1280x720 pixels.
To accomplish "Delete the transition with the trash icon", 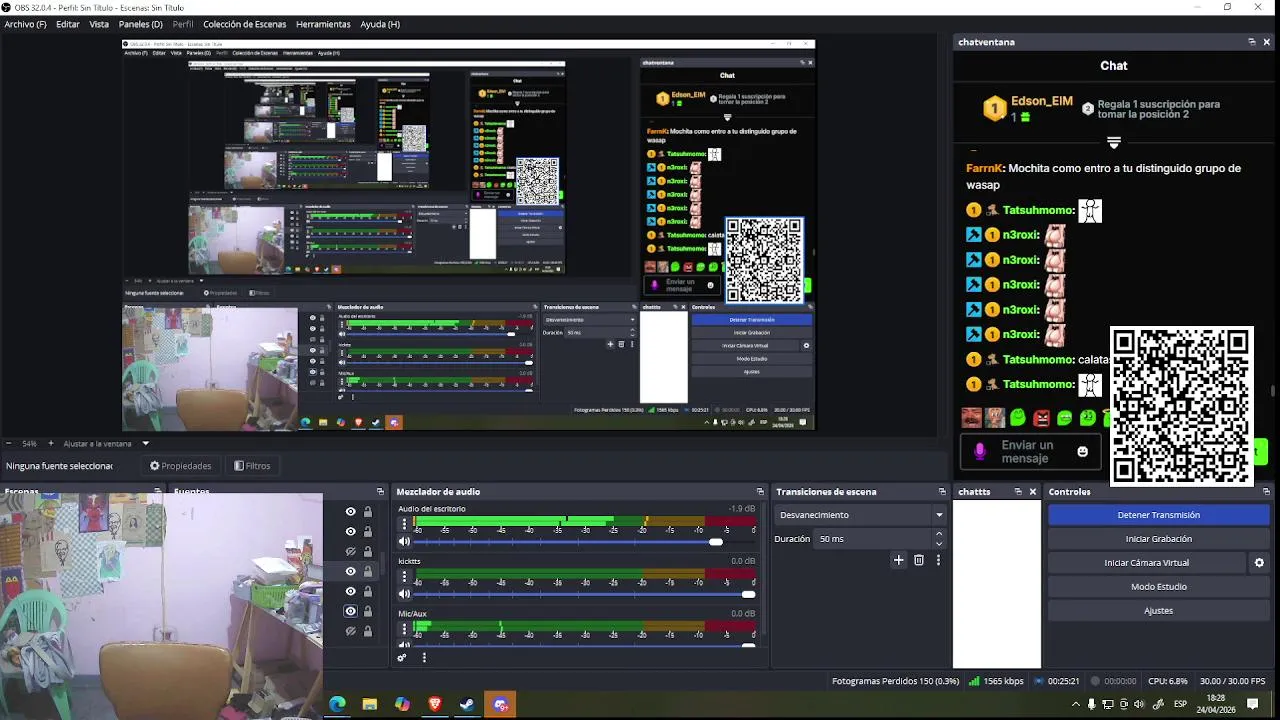I will (x=919, y=560).
